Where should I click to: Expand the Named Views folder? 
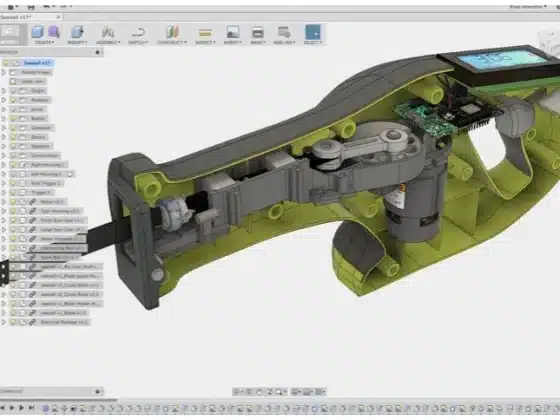pyautogui.click(x=4, y=72)
